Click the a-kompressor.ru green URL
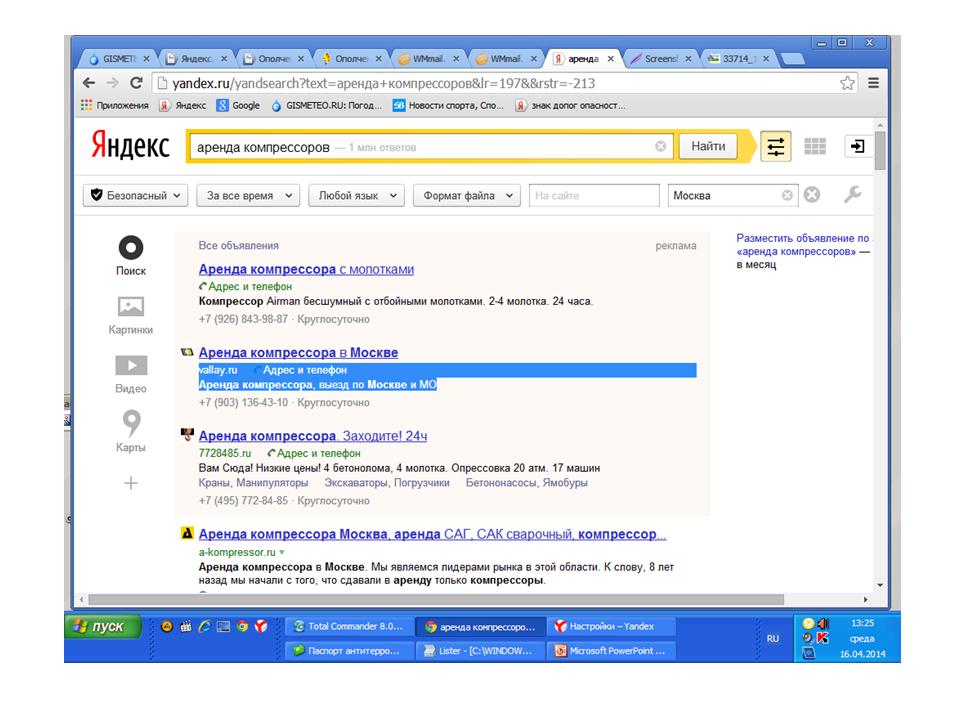Image resolution: width=960 pixels, height=720 pixels. coord(237,552)
